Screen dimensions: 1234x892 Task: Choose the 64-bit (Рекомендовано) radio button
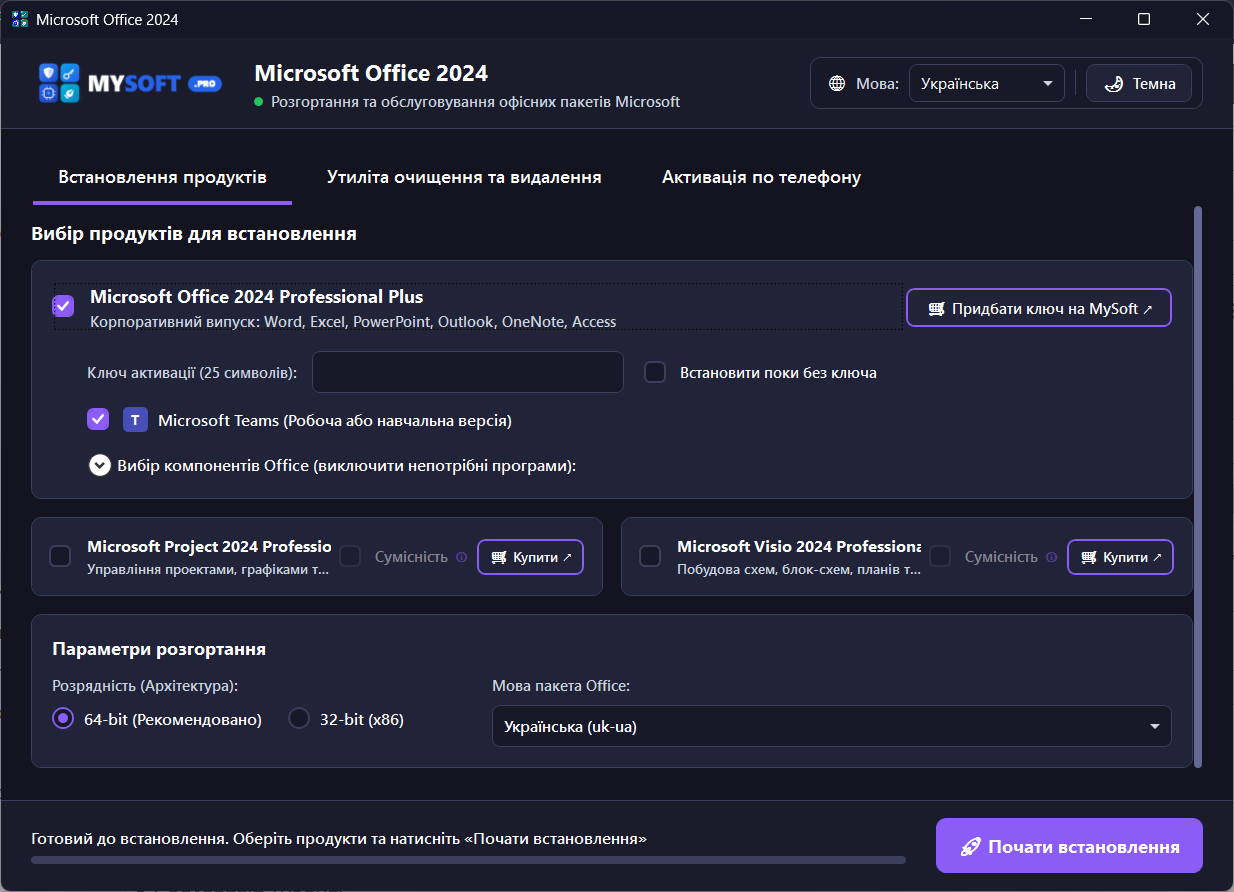[x=63, y=719]
